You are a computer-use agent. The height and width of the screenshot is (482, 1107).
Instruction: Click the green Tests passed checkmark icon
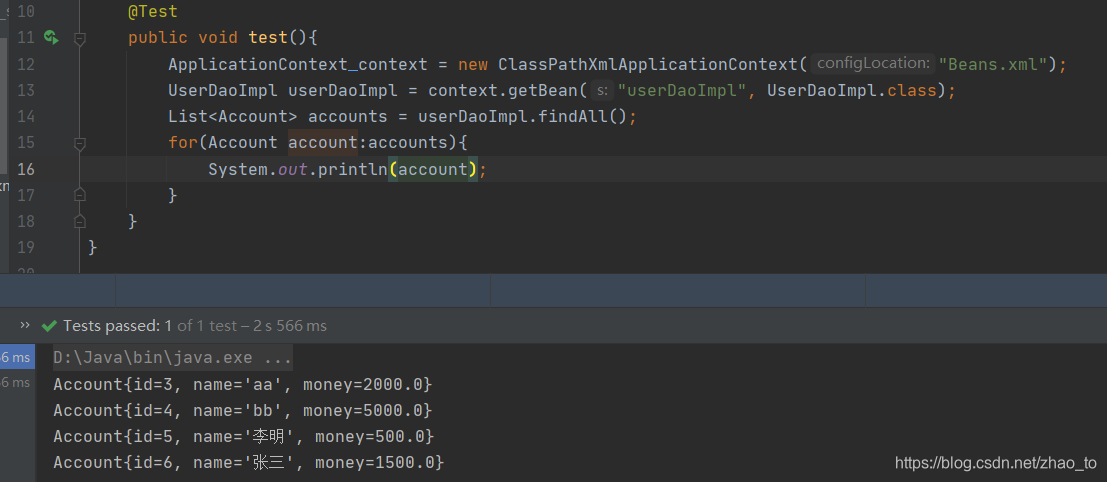[x=49, y=326]
